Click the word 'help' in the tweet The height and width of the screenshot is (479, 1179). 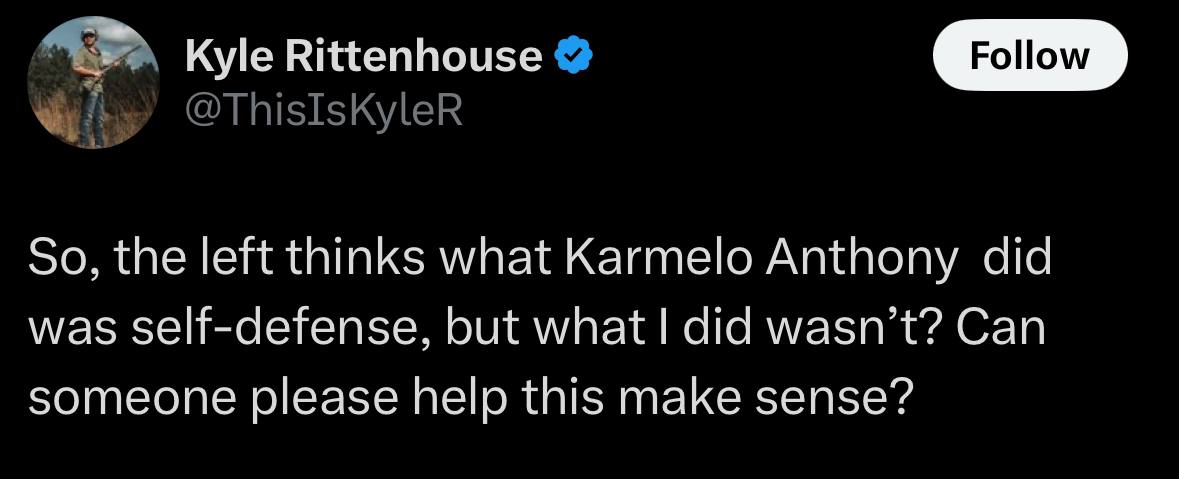point(459,400)
